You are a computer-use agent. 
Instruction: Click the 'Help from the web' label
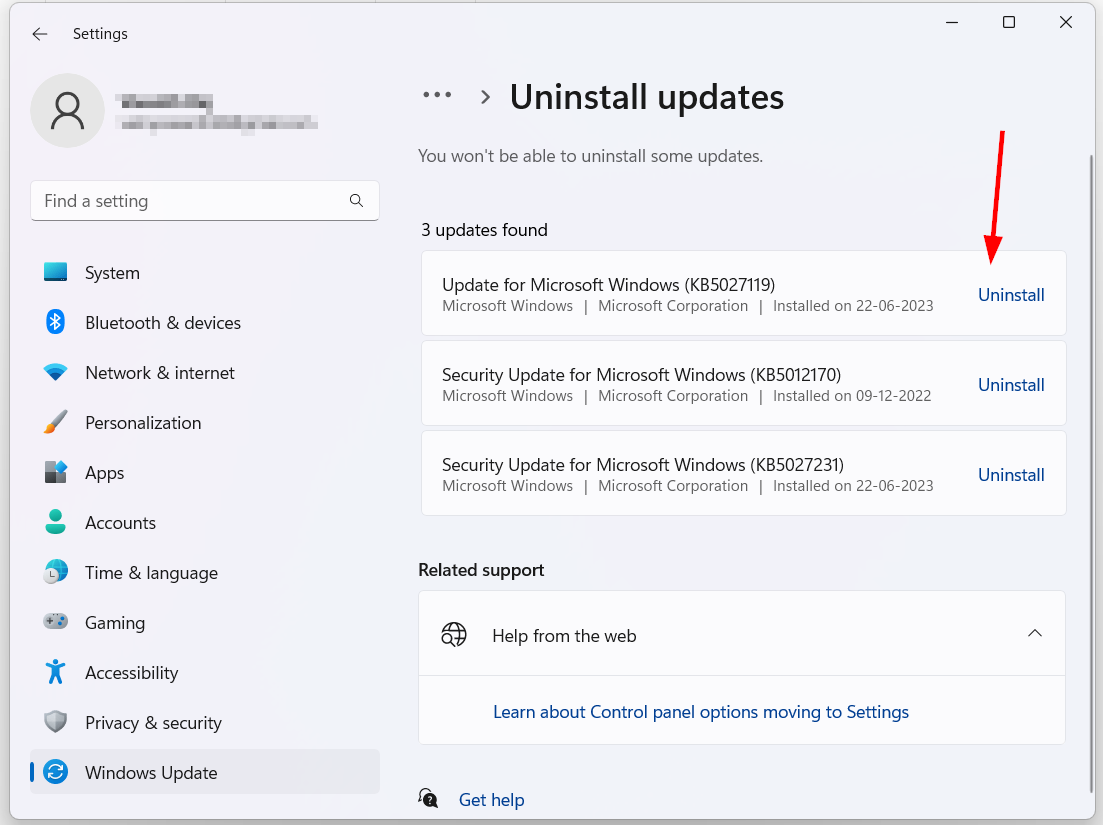click(x=564, y=636)
